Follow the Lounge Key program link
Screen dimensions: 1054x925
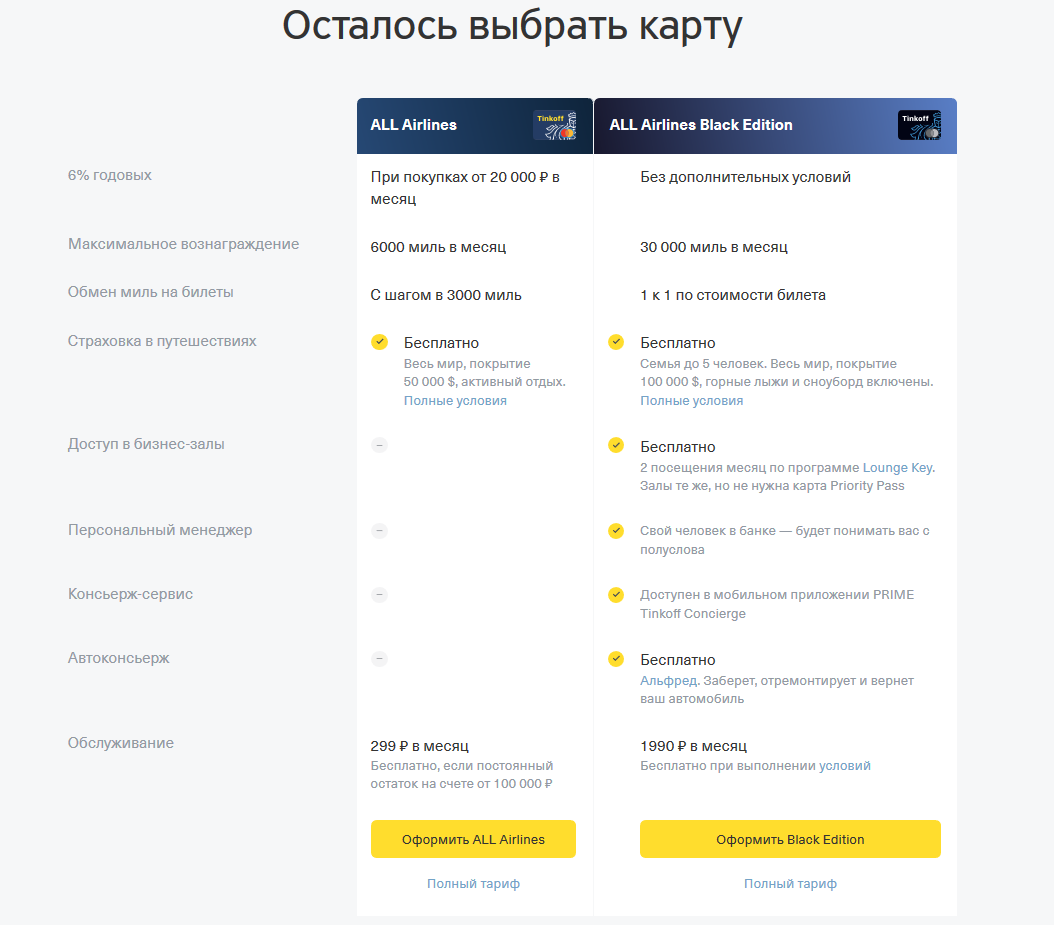tap(897, 467)
